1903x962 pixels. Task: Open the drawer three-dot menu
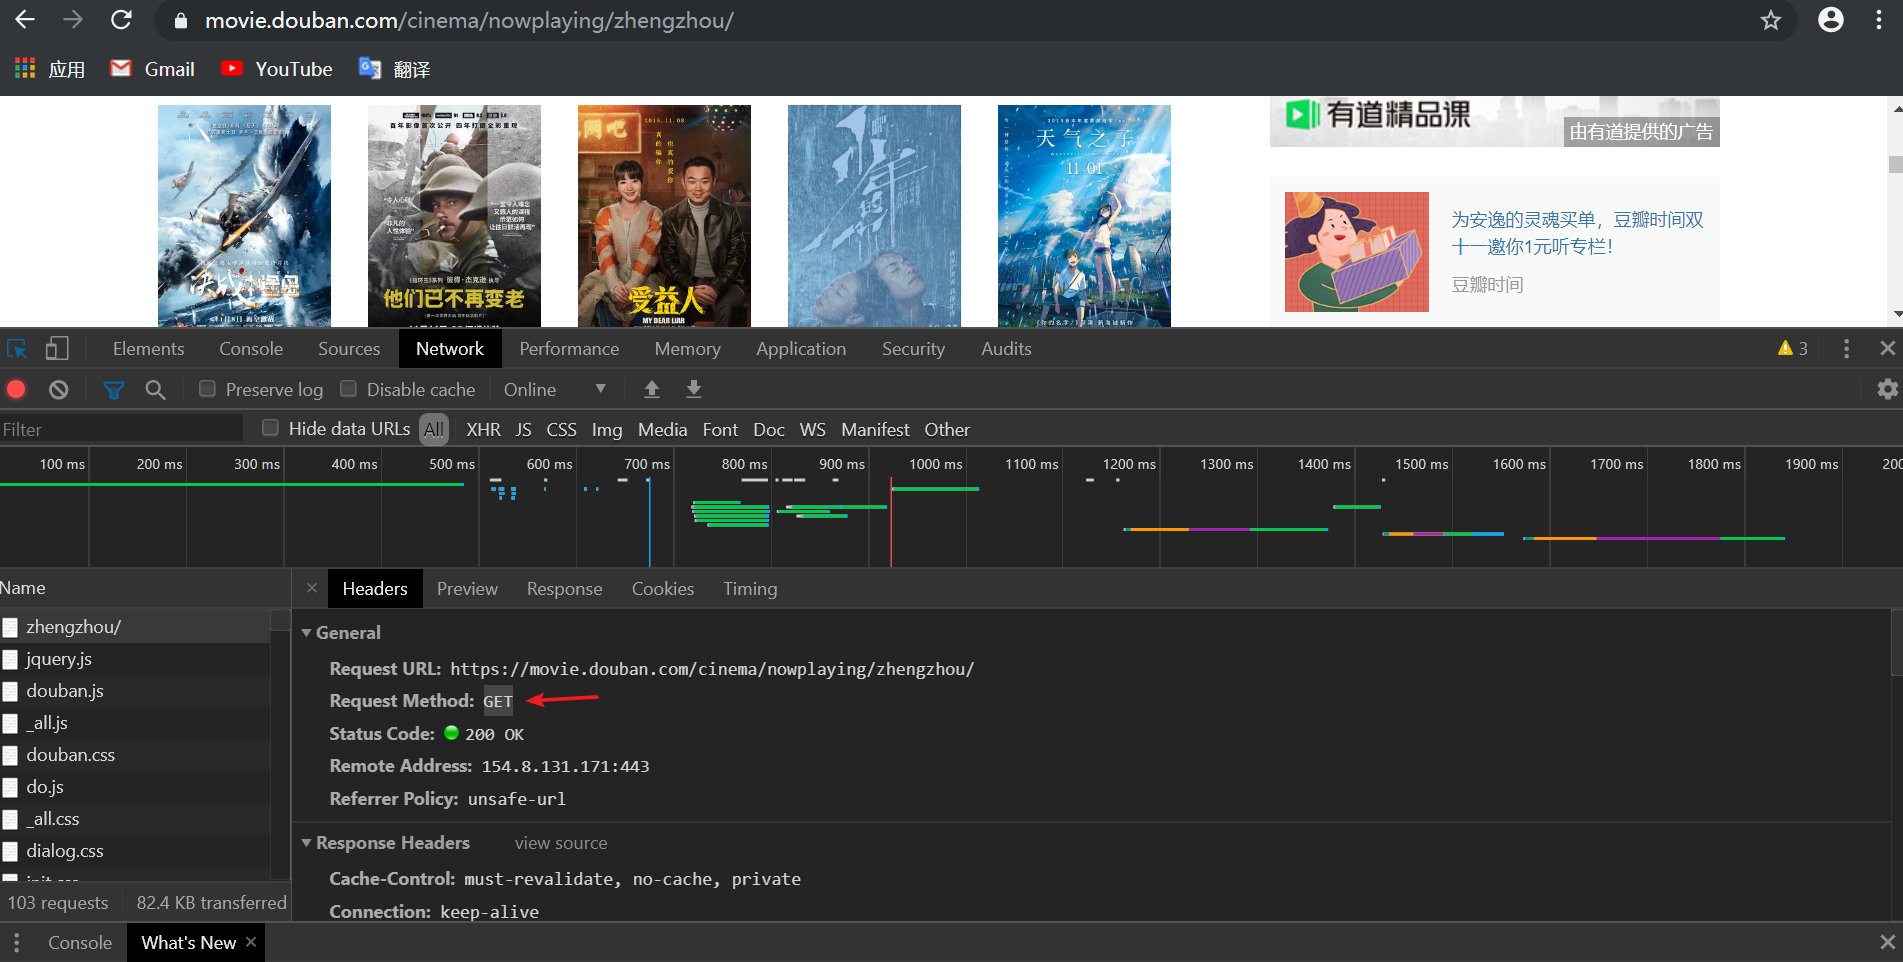click(17, 942)
